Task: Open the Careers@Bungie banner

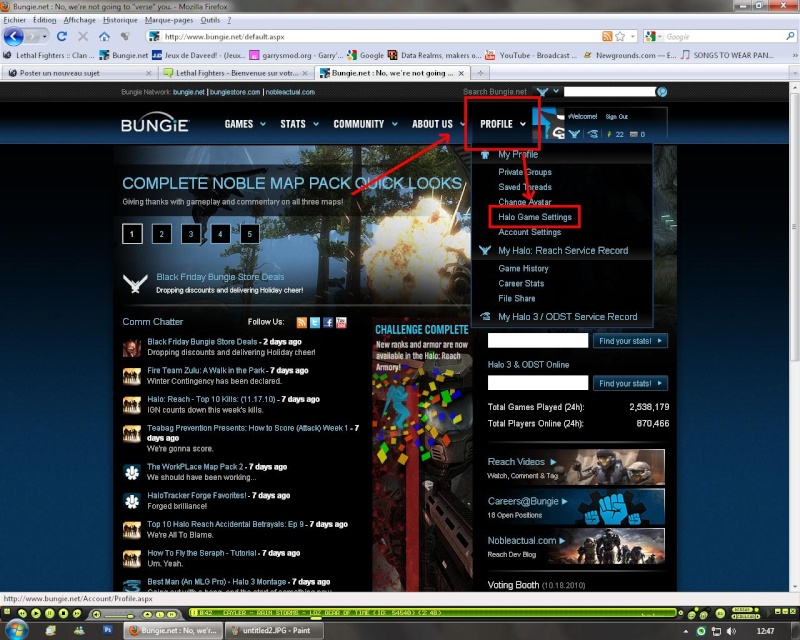Action: click(x=576, y=507)
